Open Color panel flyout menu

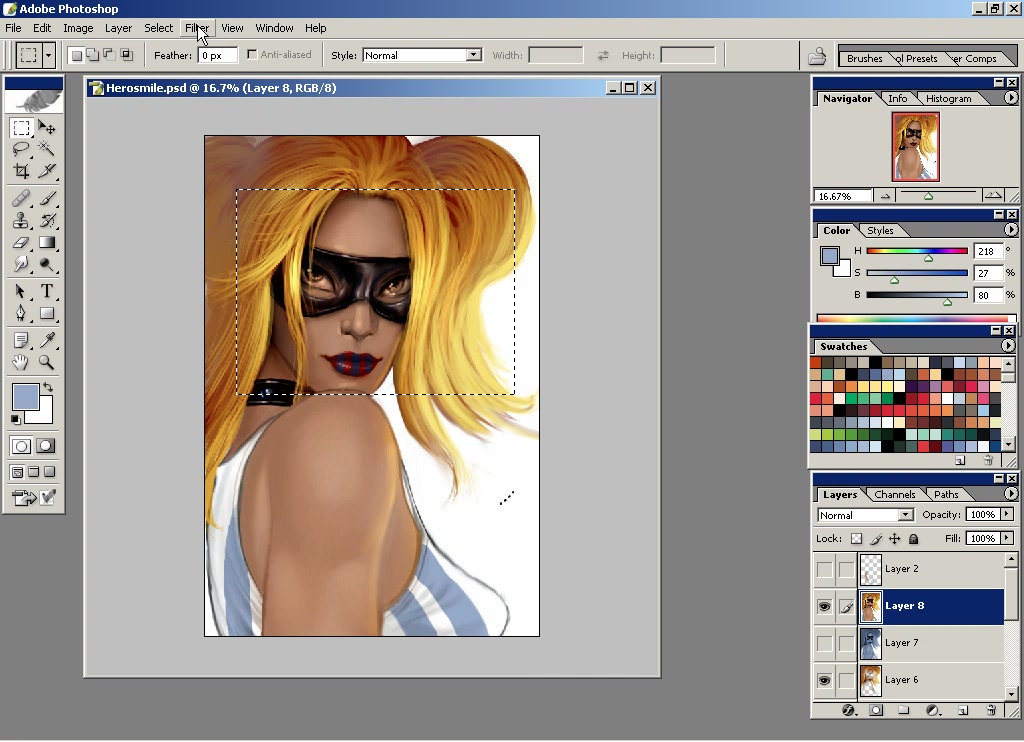(x=1010, y=230)
